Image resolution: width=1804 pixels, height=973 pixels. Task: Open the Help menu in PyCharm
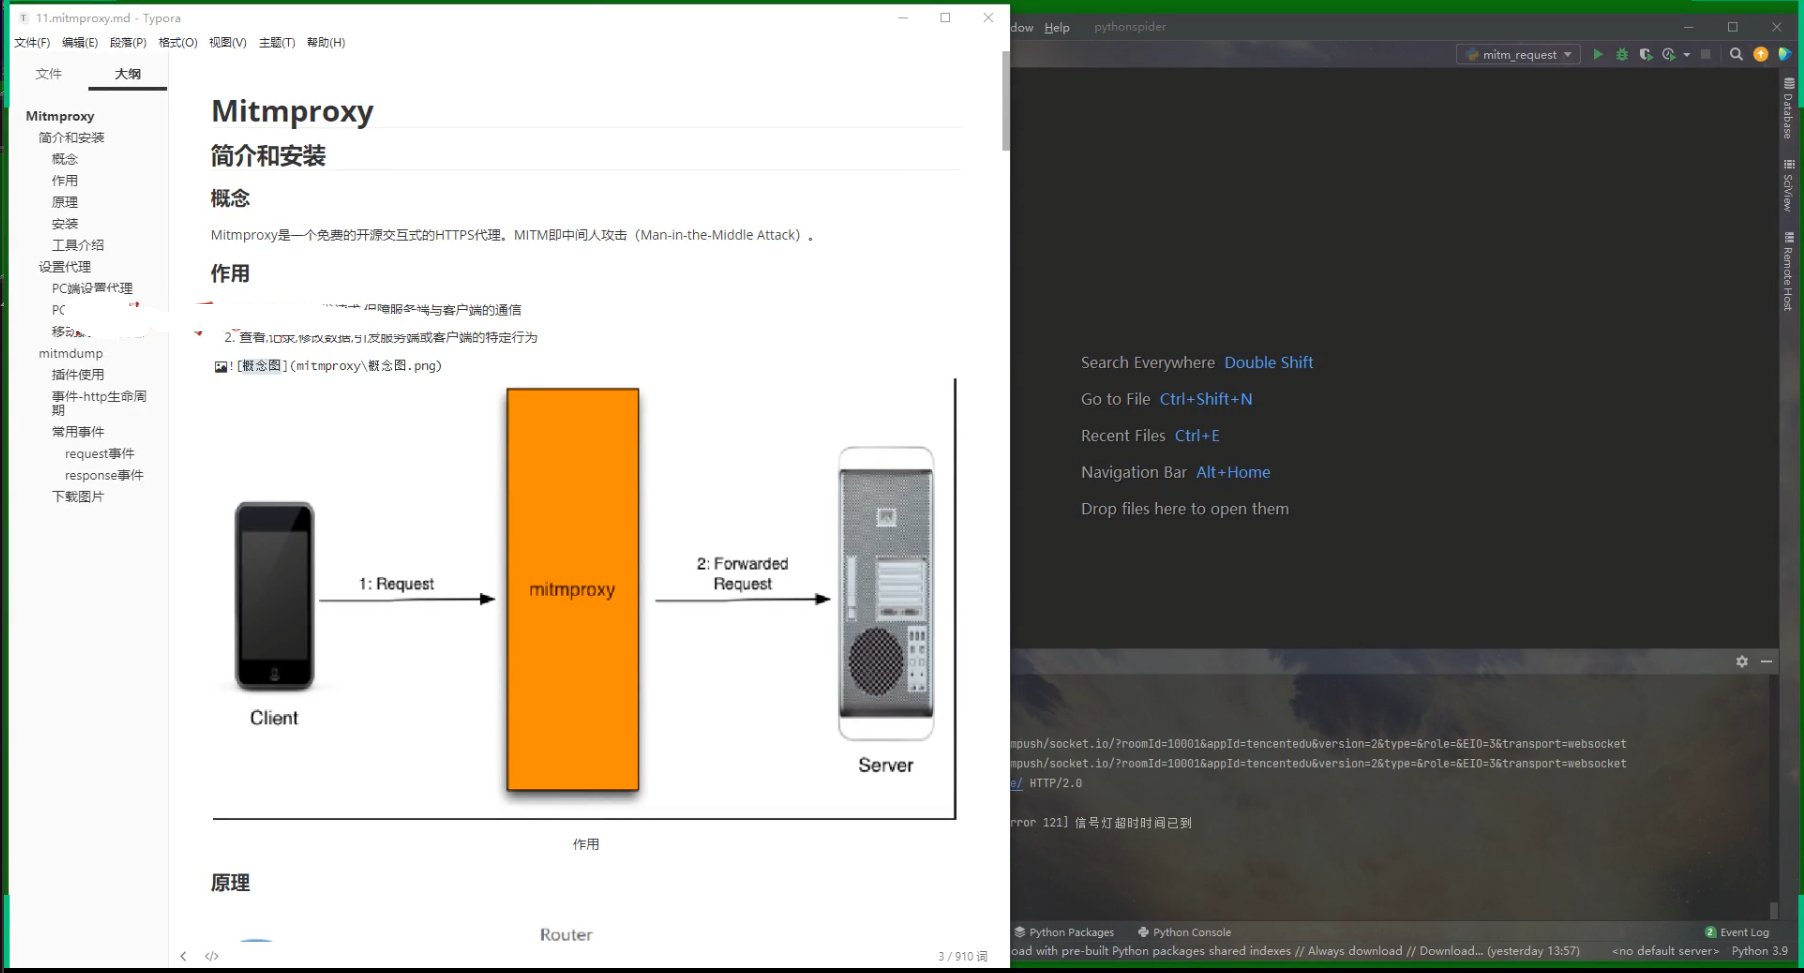click(x=1057, y=27)
